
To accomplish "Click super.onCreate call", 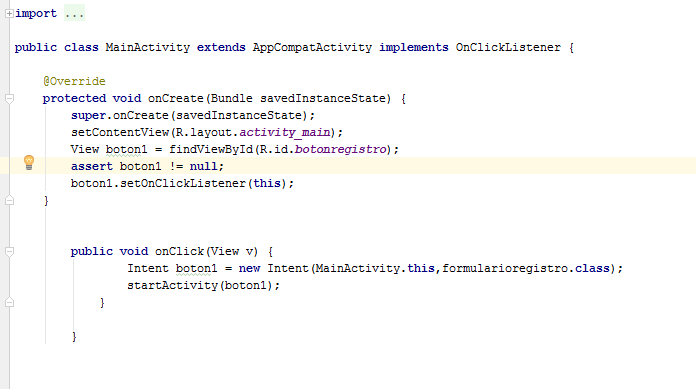I will (119, 115).
